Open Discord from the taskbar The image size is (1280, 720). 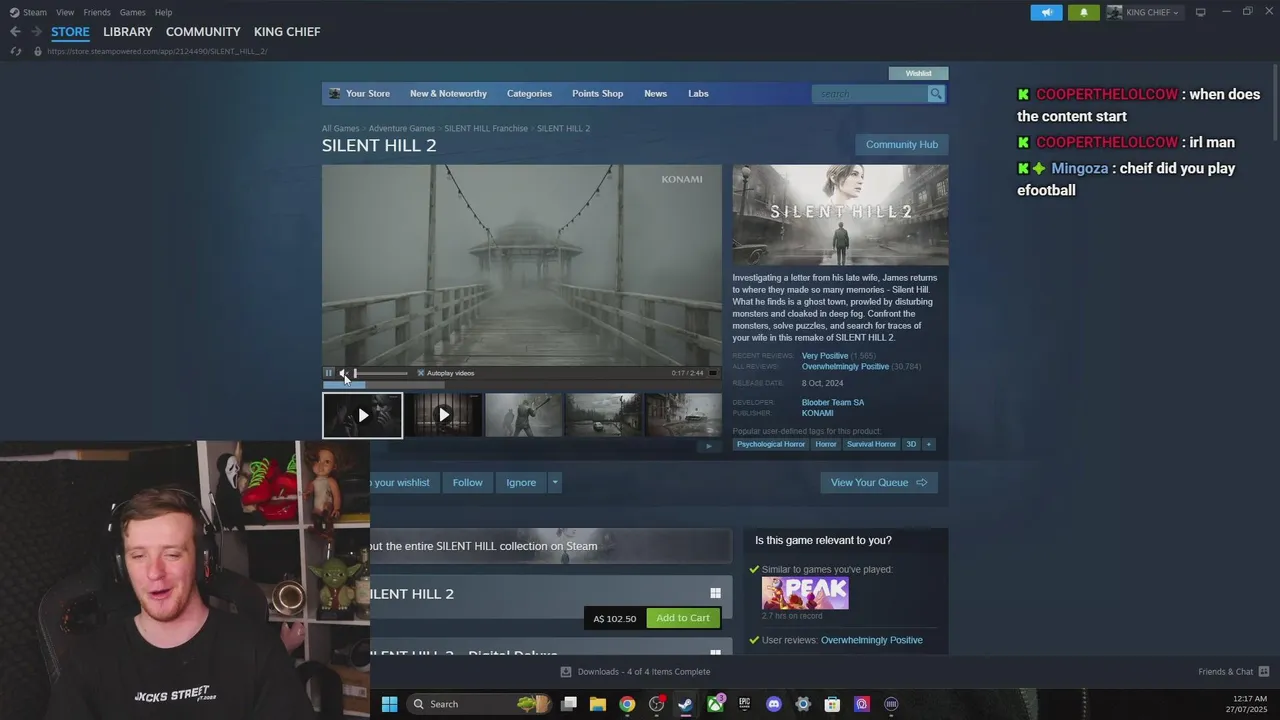(773, 704)
